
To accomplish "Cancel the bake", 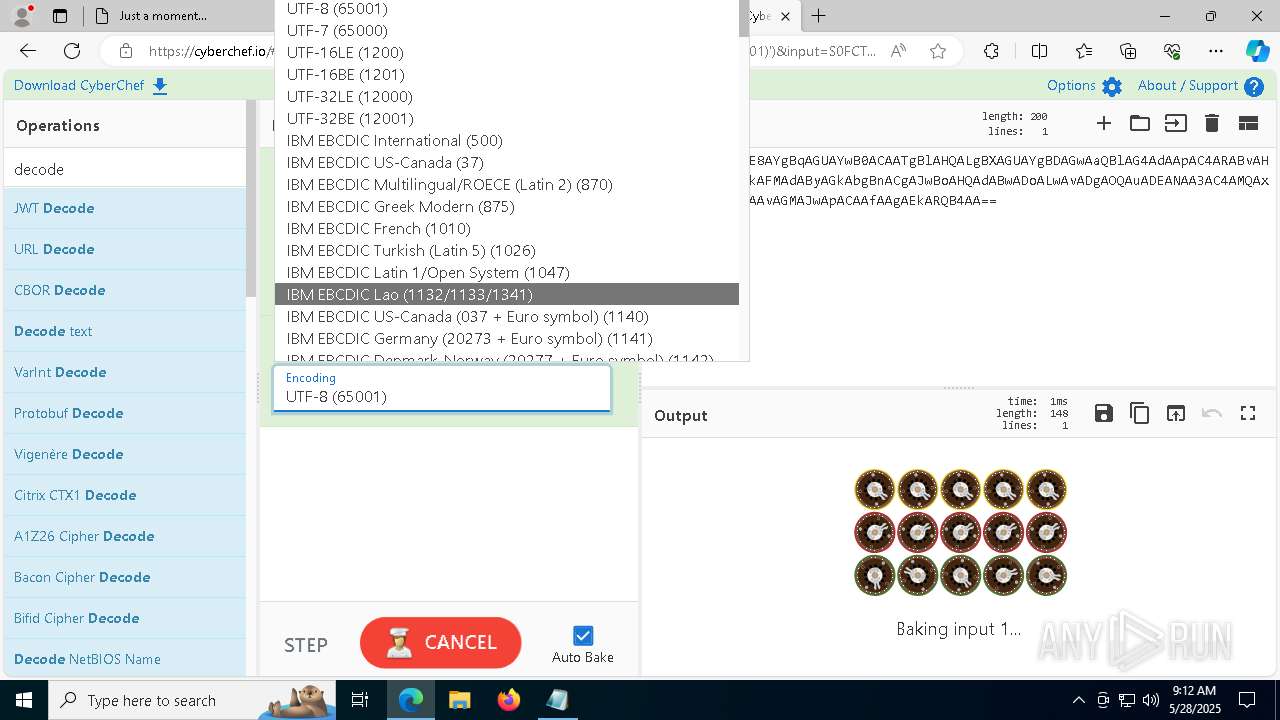I will point(441,642).
